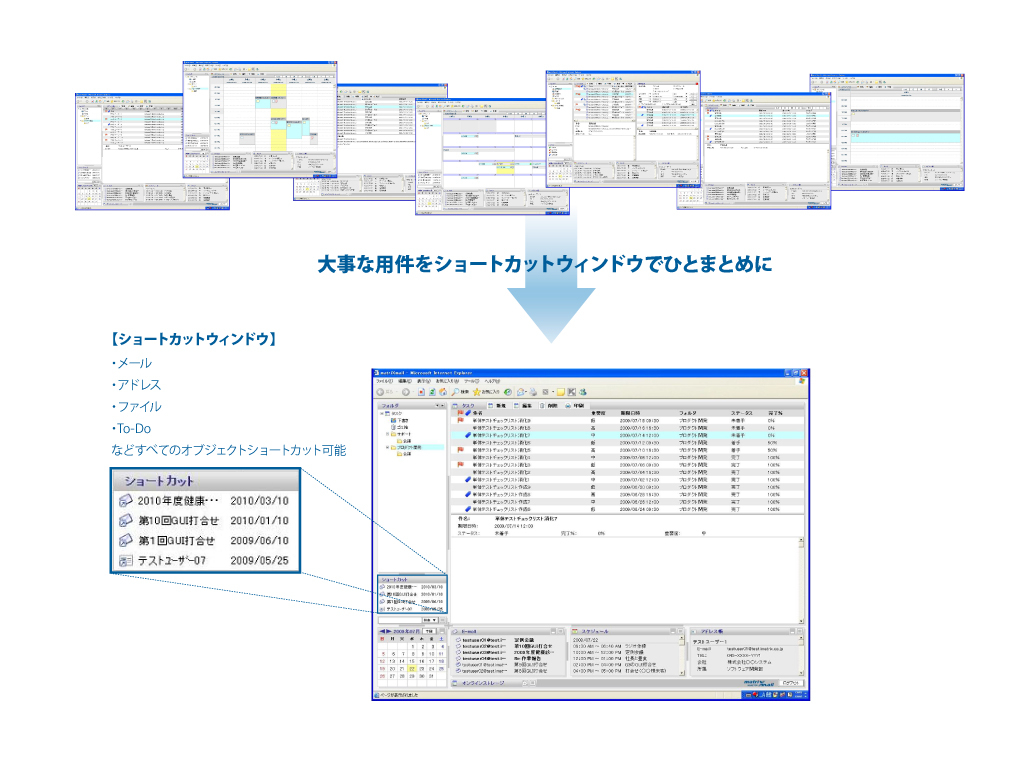The height and width of the screenshot is (768, 1024).
Task: Open the 検索 dropdown below the shortcut panel
Action: [x=430, y=620]
